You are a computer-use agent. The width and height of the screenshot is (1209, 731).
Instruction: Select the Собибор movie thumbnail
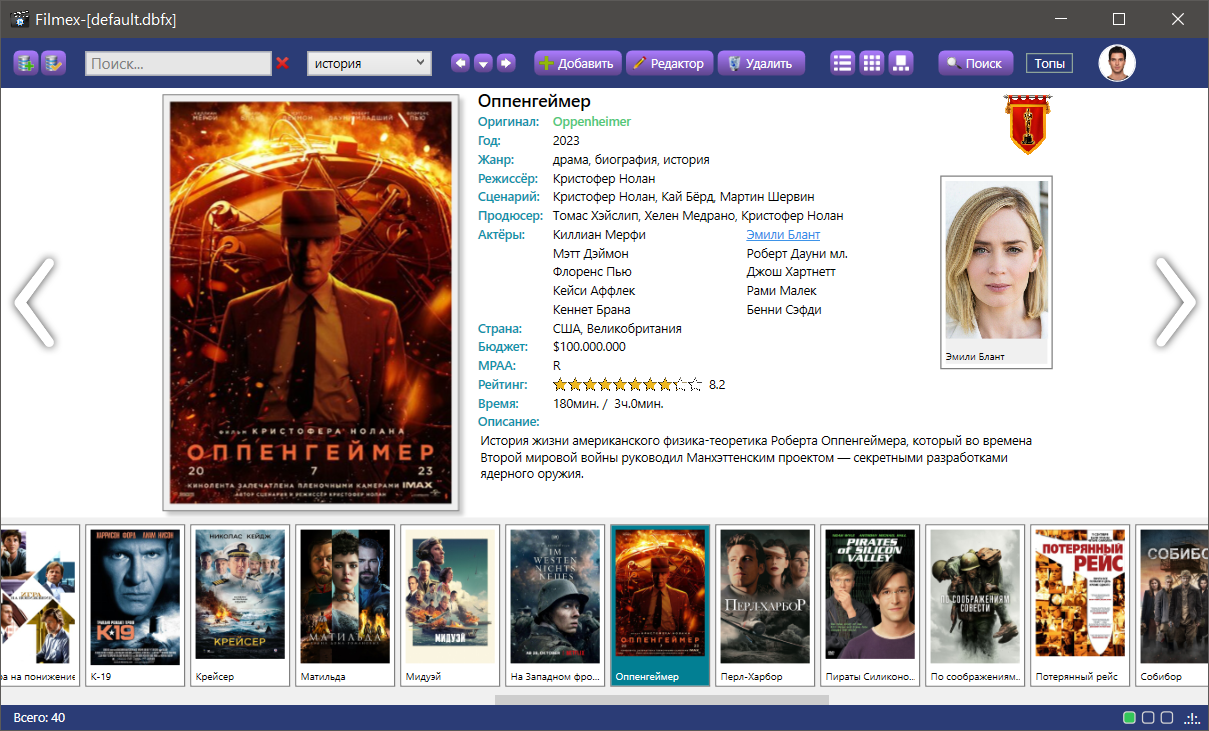tap(1172, 605)
